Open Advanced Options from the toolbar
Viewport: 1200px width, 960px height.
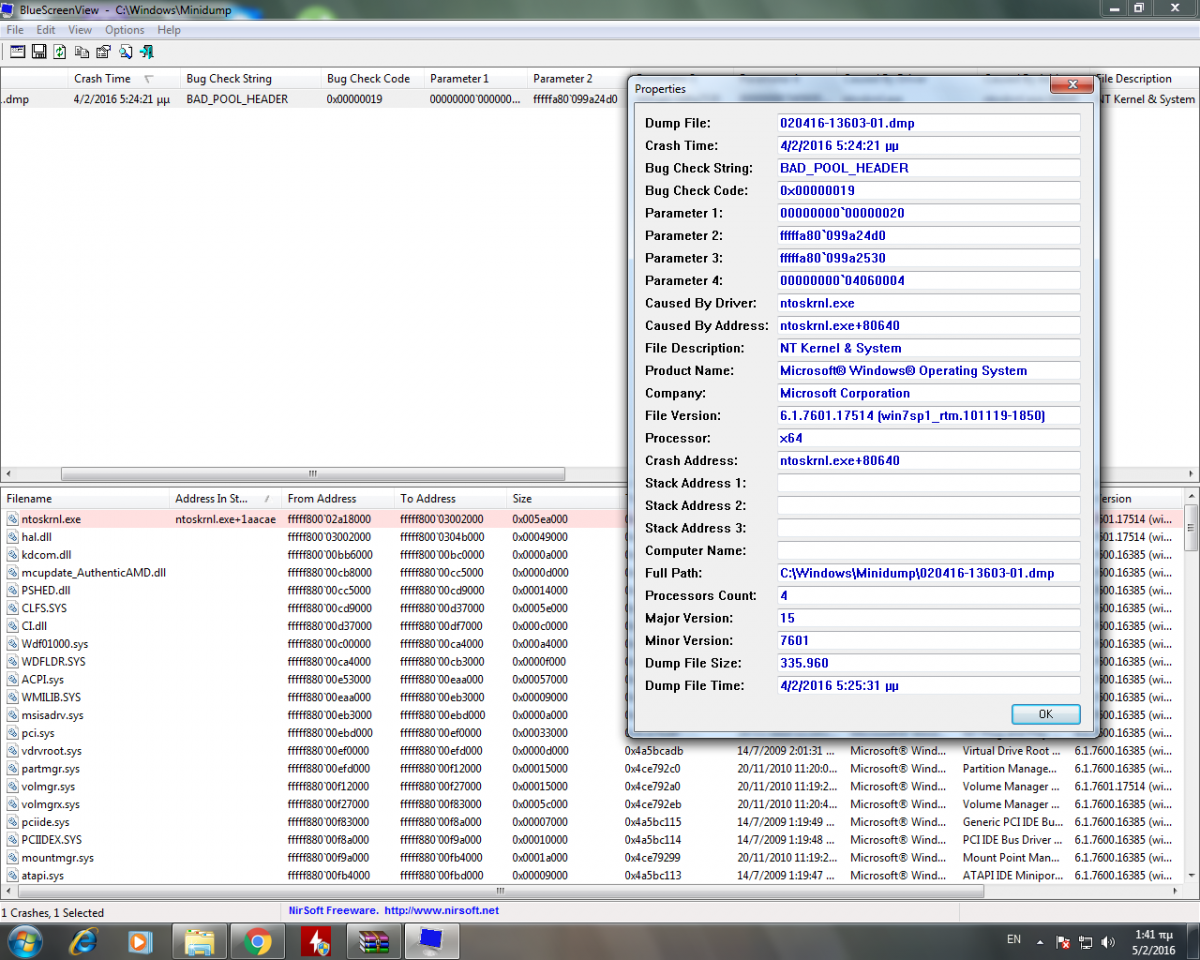[17, 51]
